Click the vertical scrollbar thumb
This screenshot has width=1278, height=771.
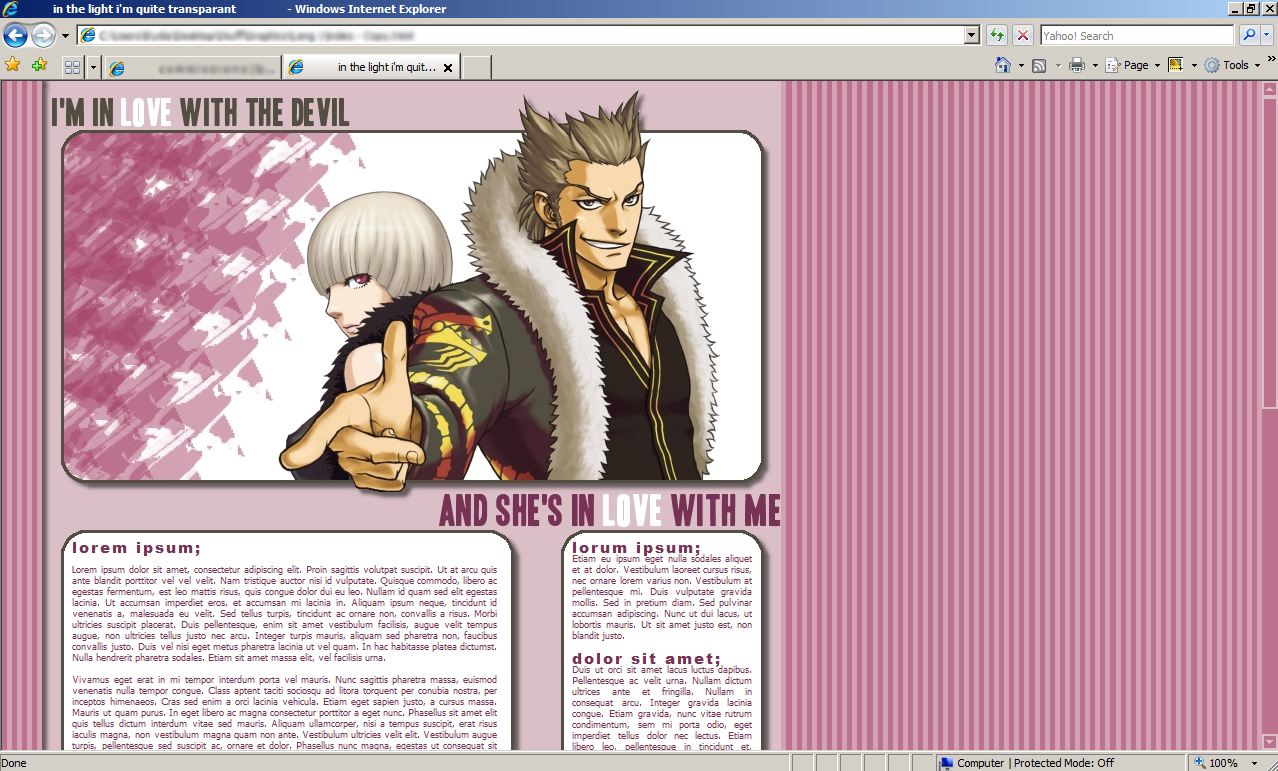(x=1269, y=252)
